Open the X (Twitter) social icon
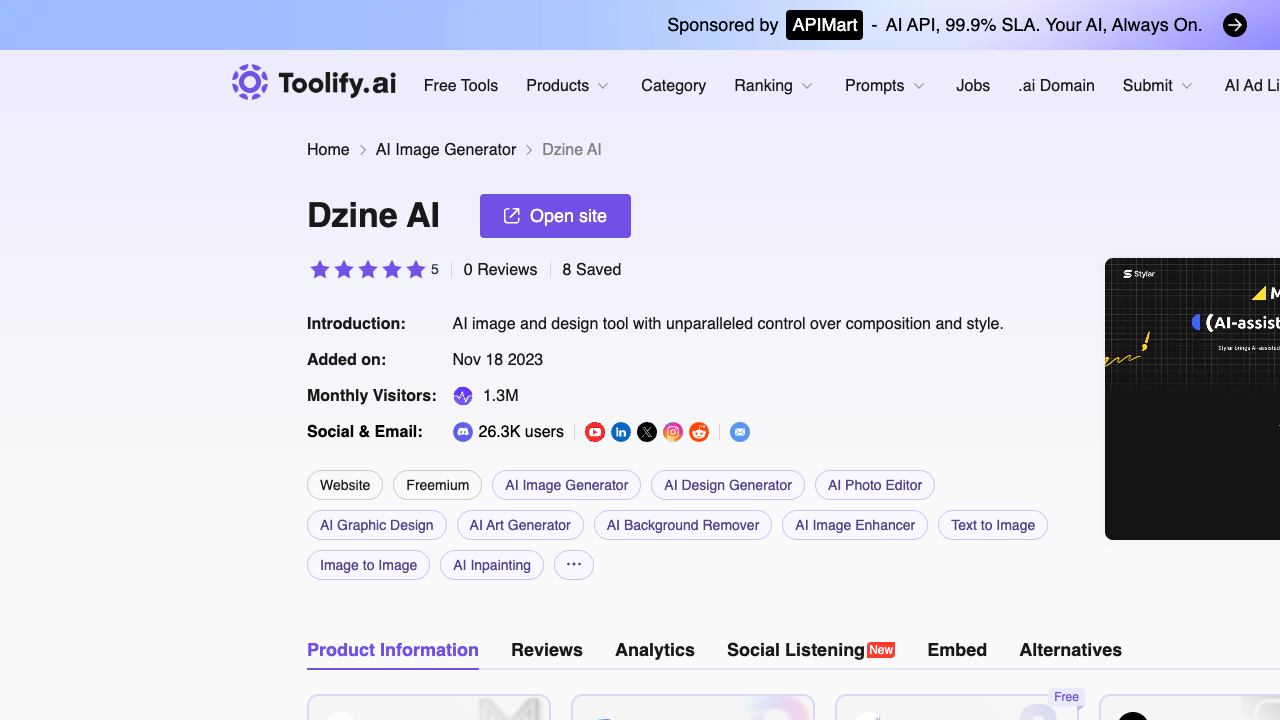The image size is (1280, 720). pyautogui.click(x=647, y=432)
